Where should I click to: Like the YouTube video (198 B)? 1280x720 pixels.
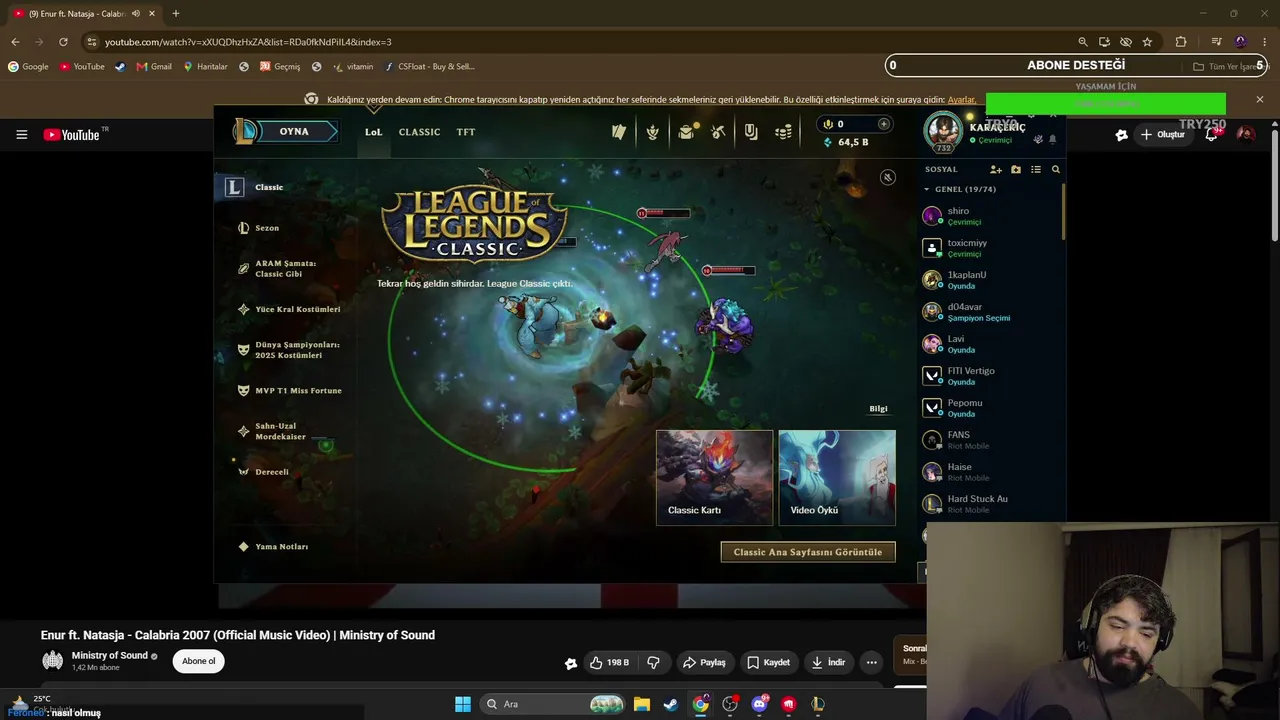609,662
